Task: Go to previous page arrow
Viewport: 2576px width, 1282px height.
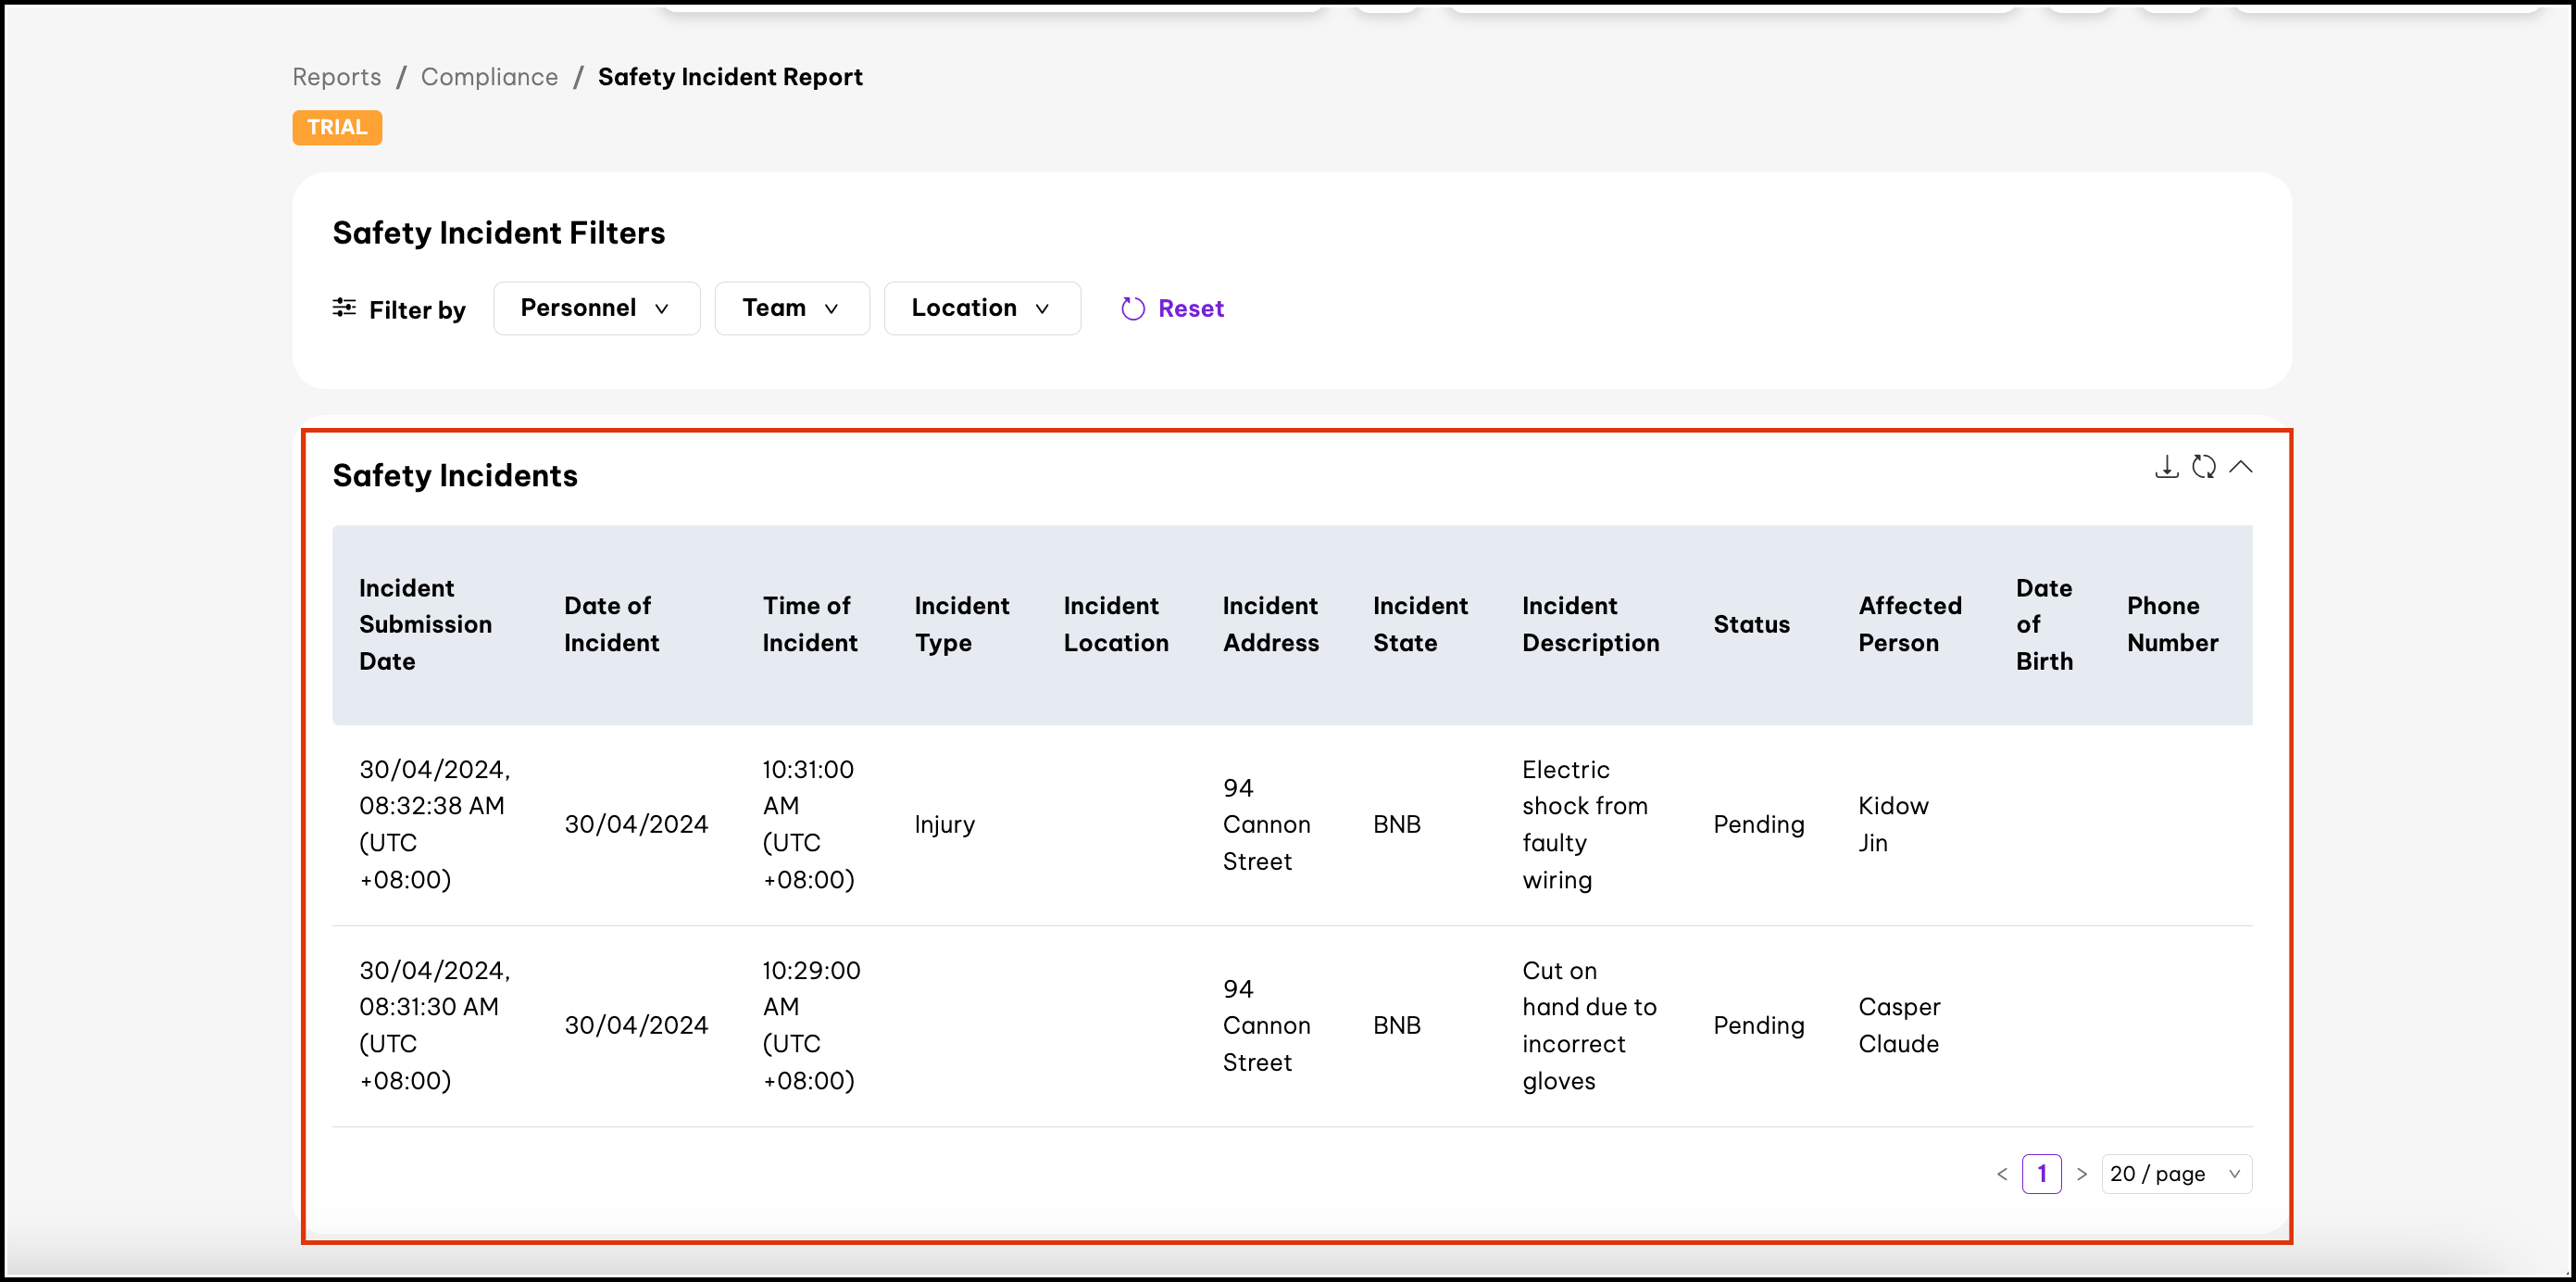Action: (2001, 1174)
